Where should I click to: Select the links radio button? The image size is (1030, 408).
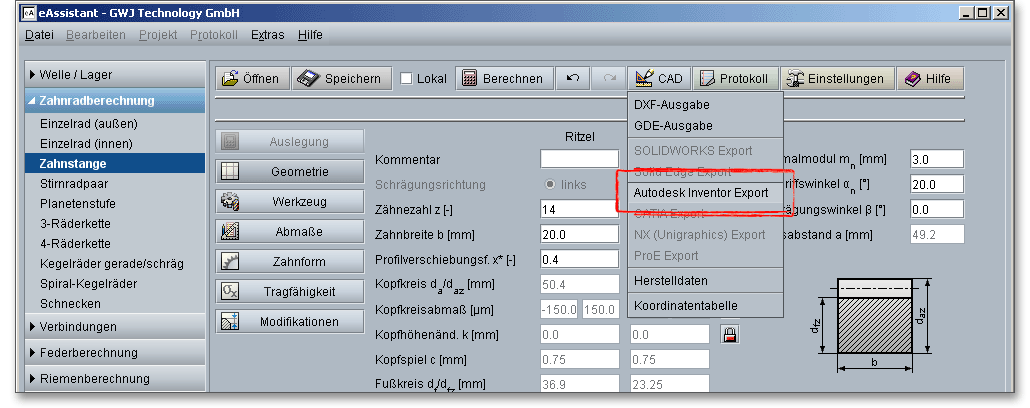tap(550, 185)
